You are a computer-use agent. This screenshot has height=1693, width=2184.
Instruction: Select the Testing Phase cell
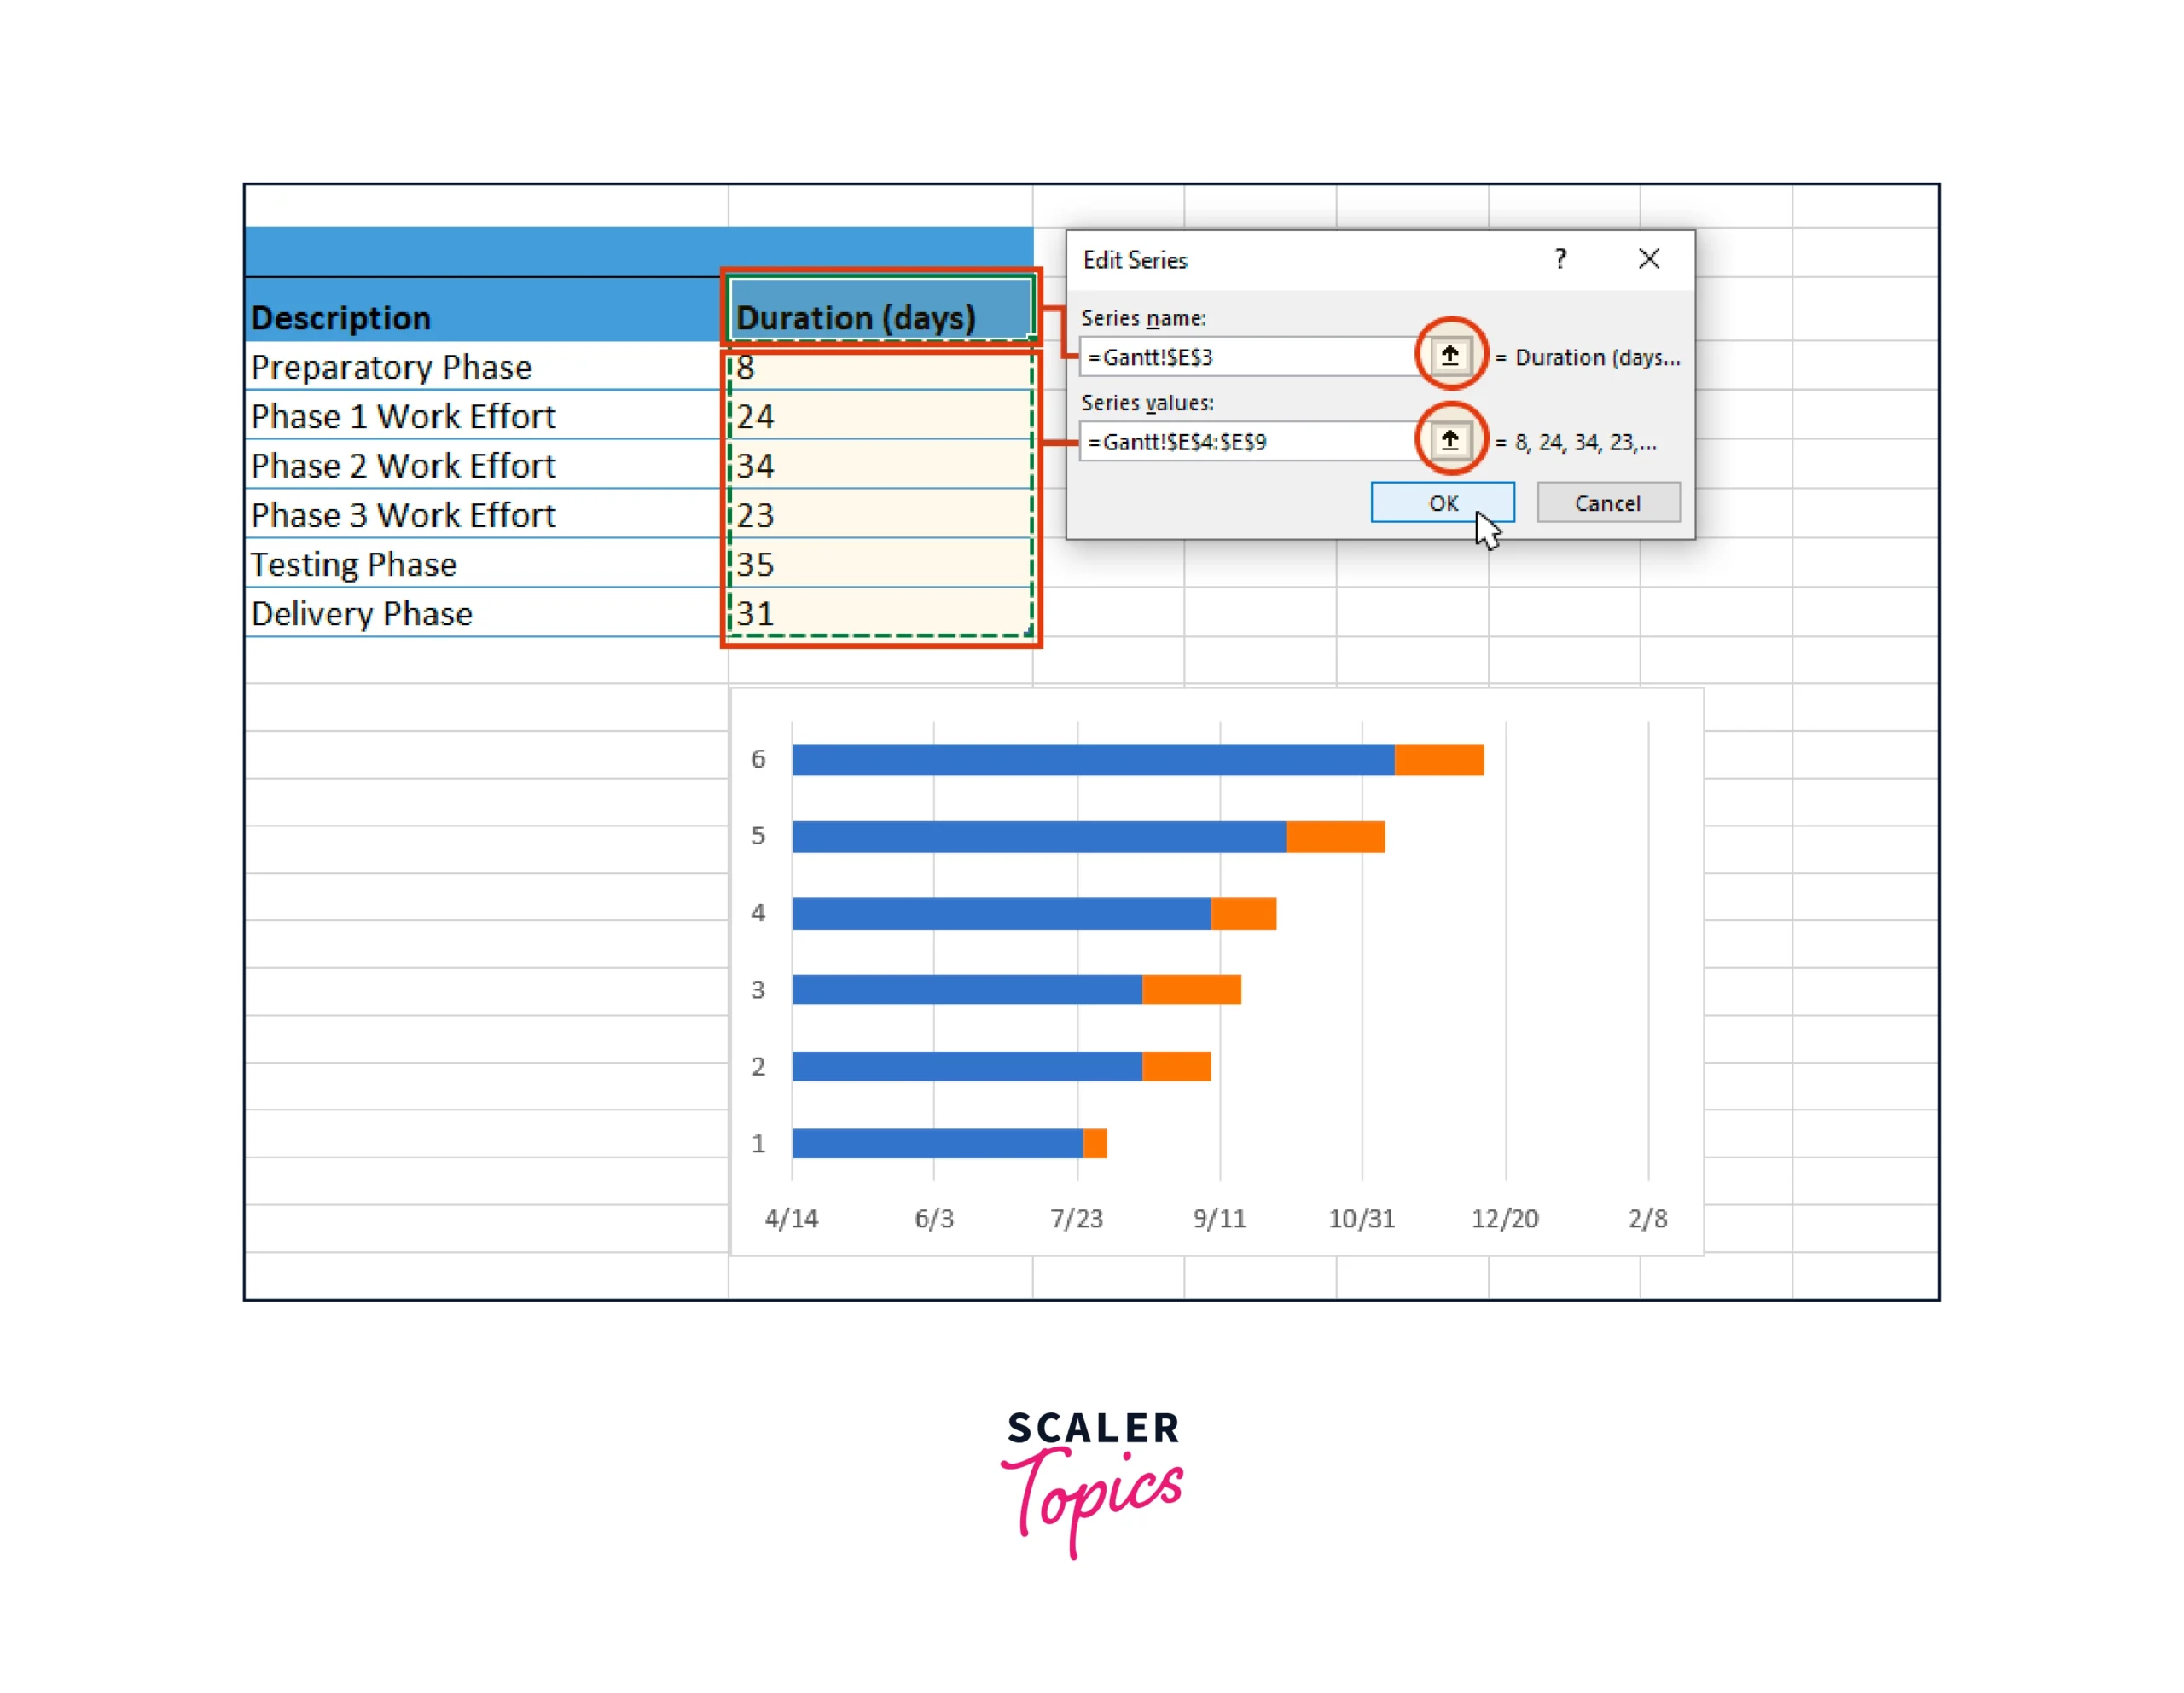coord(354,564)
